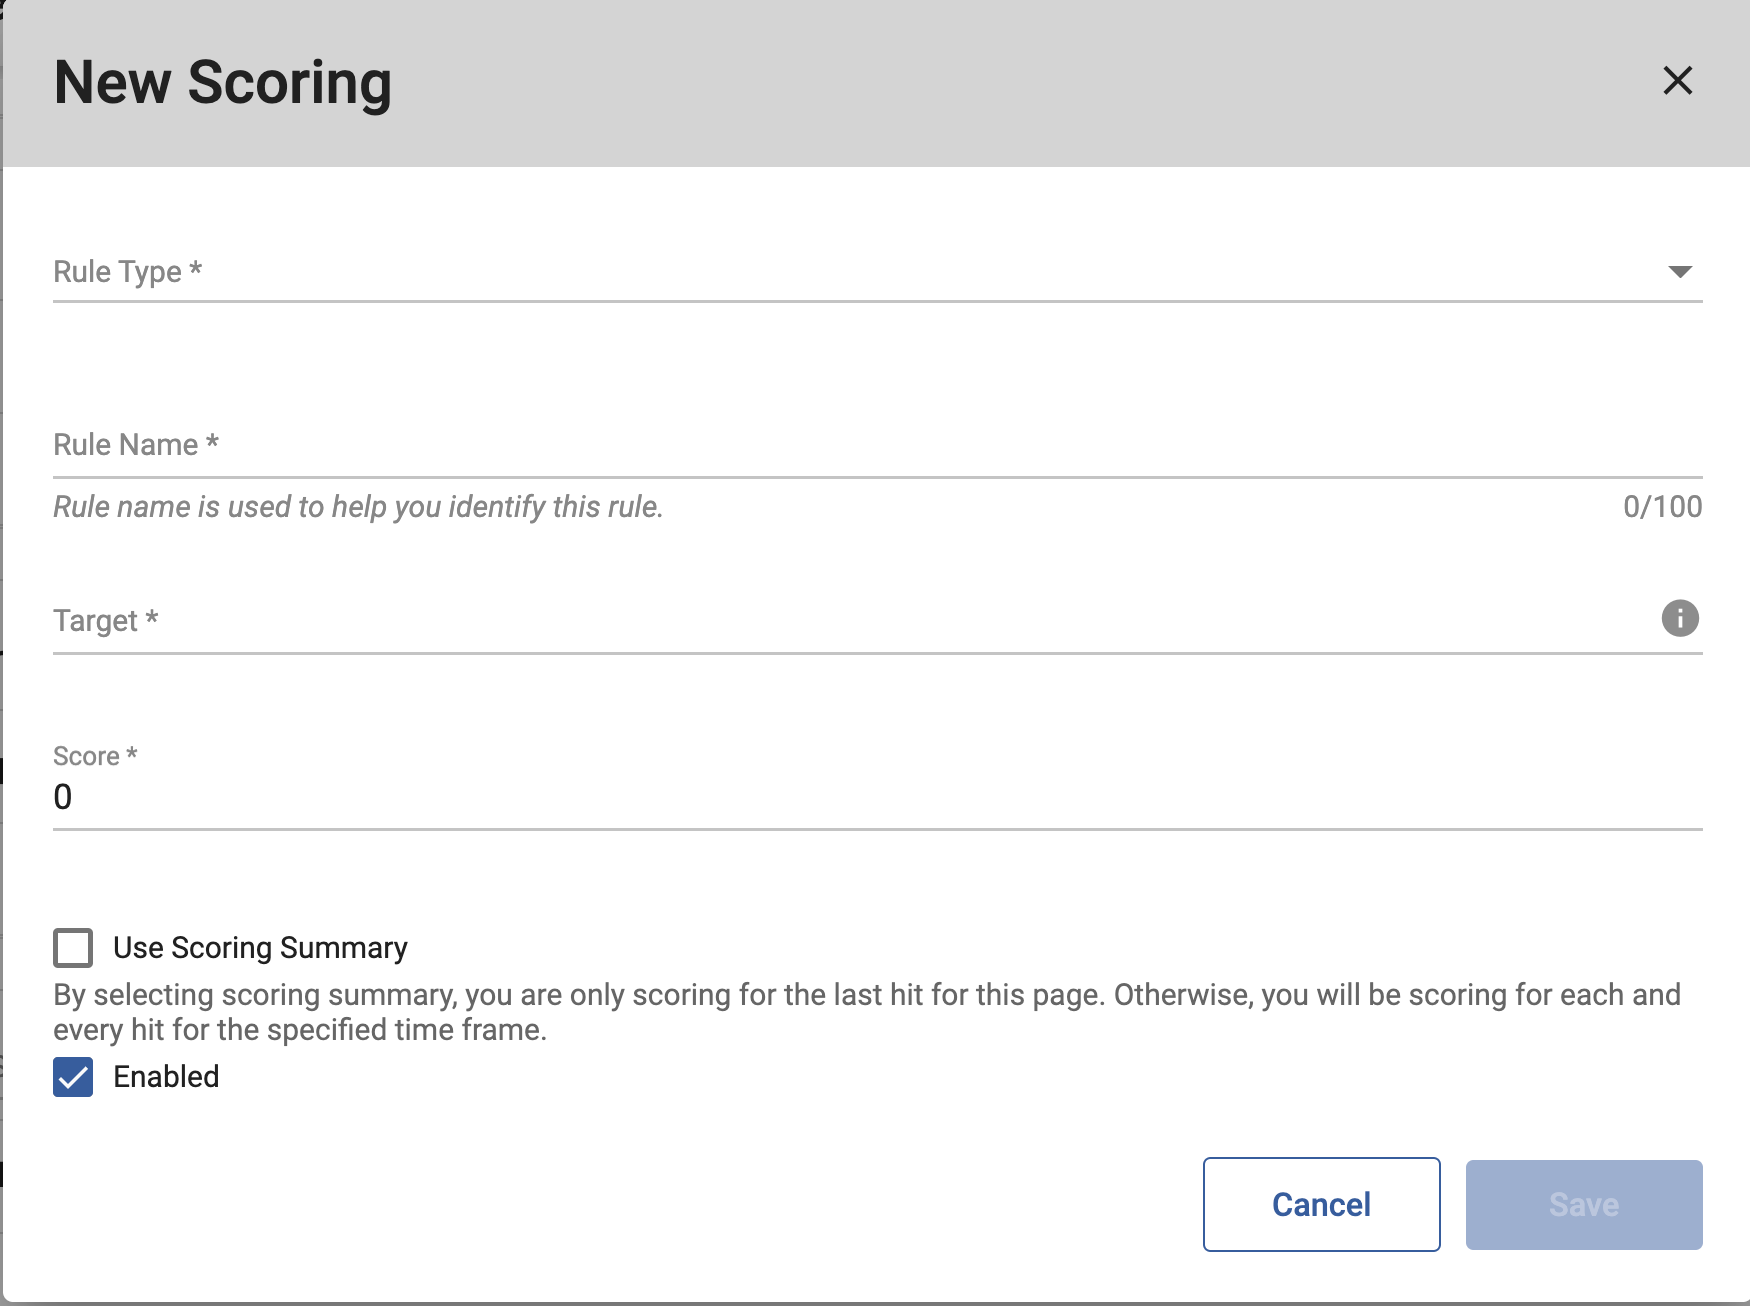Image resolution: width=1750 pixels, height=1306 pixels.
Task: Open the Rule Type dropdown
Action: click(x=877, y=271)
